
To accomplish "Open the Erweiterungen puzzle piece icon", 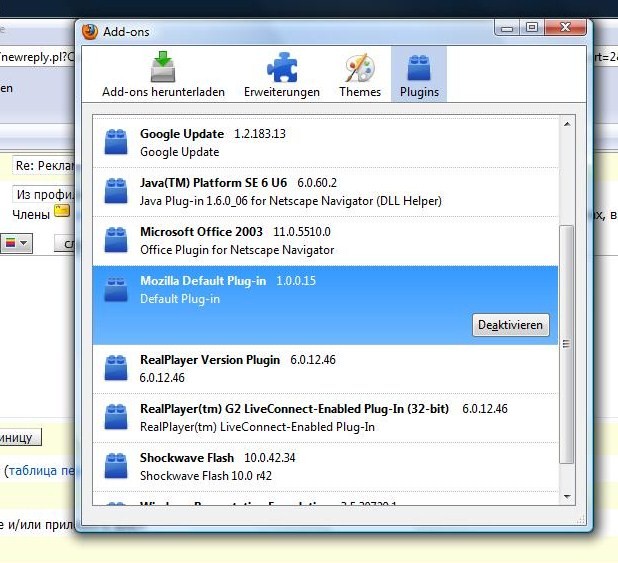I will coord(282,67).
